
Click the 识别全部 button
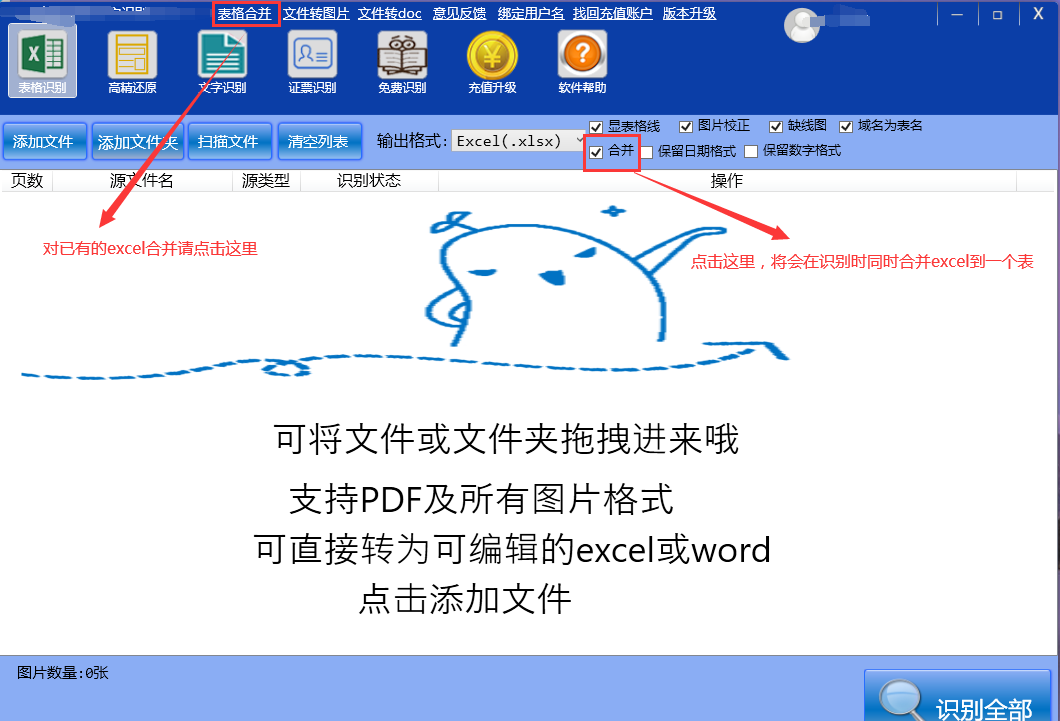pos(957,698)
